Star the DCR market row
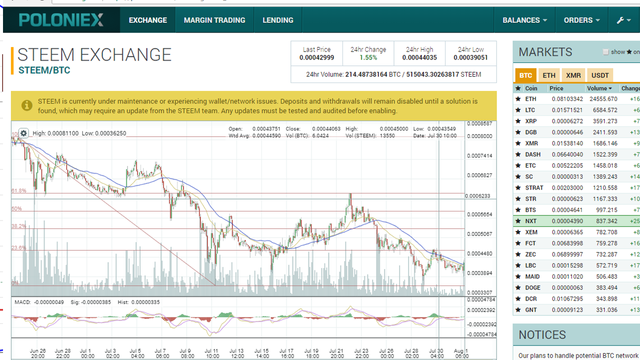 tap(518, 298)
